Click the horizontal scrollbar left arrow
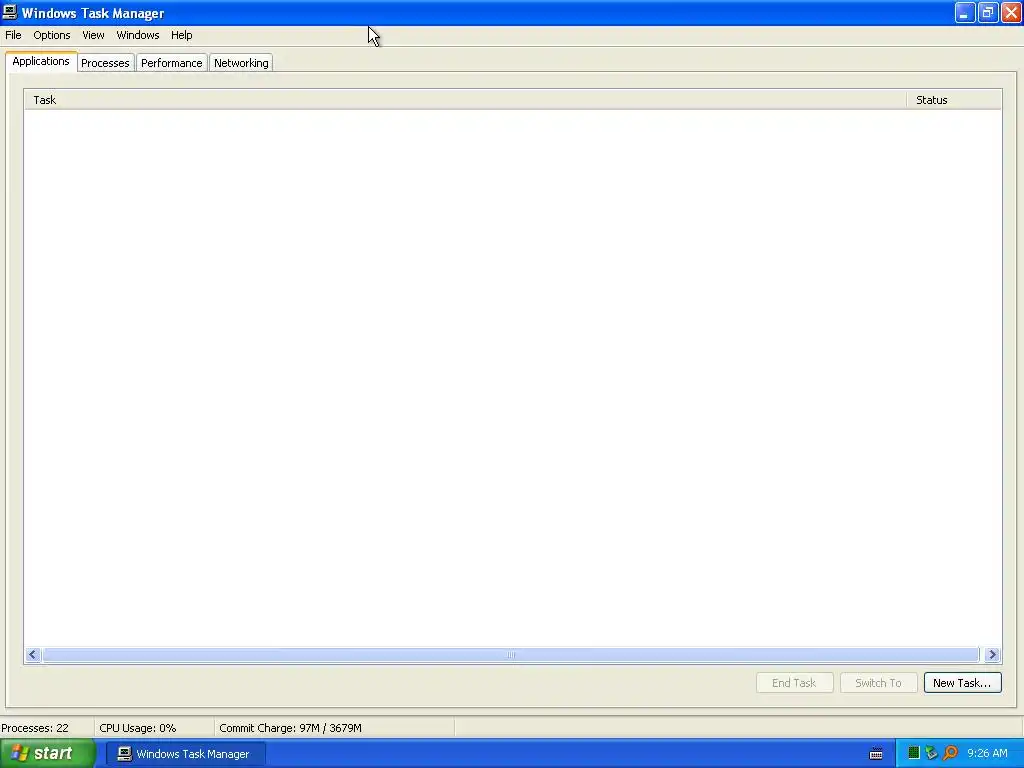 33,654
